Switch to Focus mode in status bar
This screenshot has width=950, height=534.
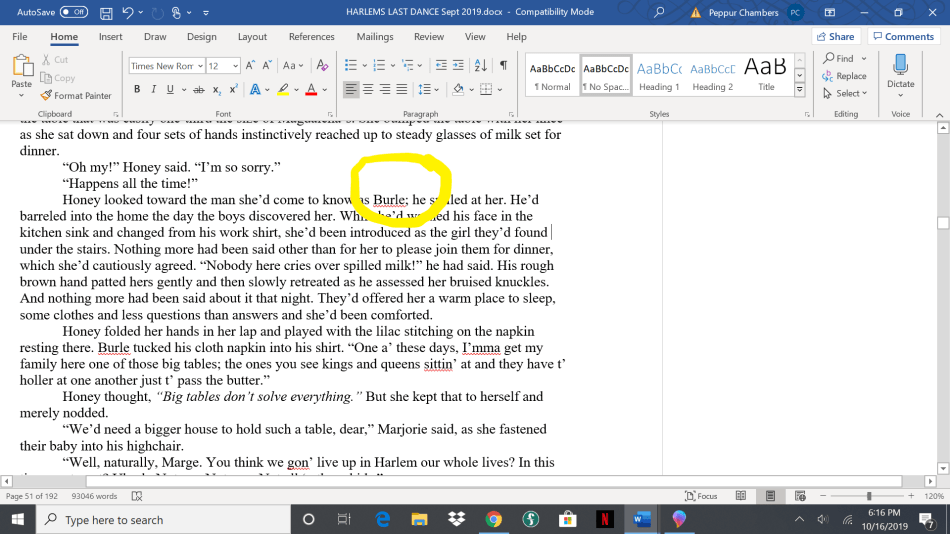[x=701, y=496]
